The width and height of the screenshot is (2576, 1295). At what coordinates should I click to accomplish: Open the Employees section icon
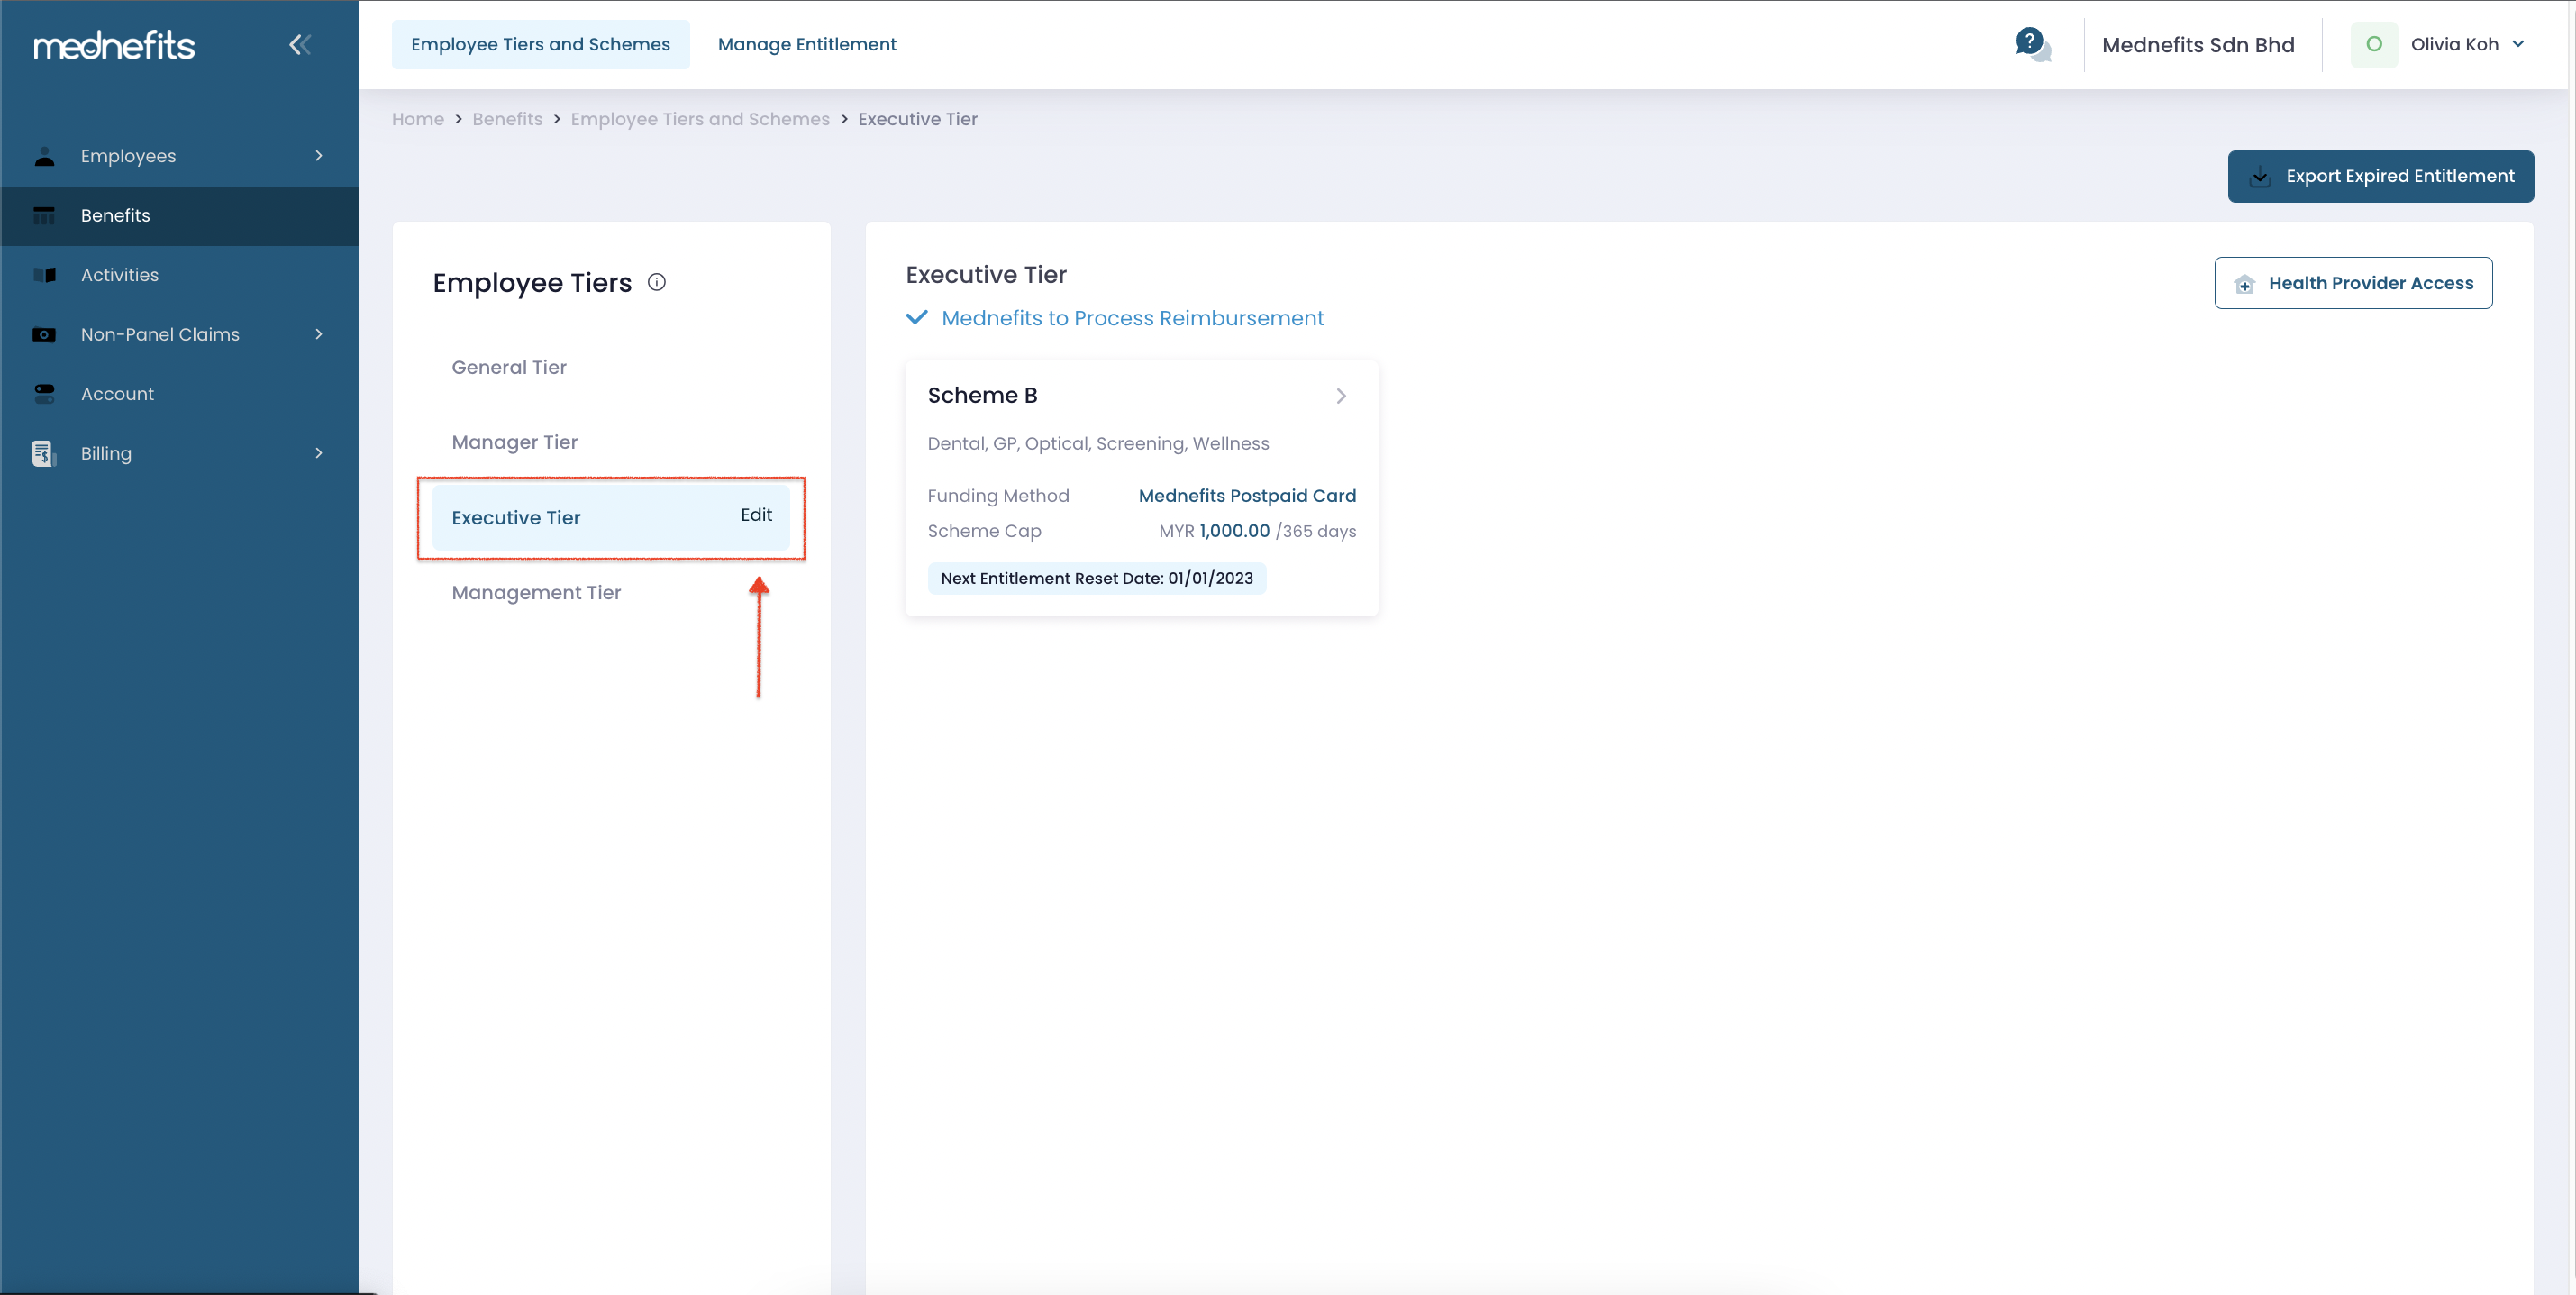(x=45, y=155)
